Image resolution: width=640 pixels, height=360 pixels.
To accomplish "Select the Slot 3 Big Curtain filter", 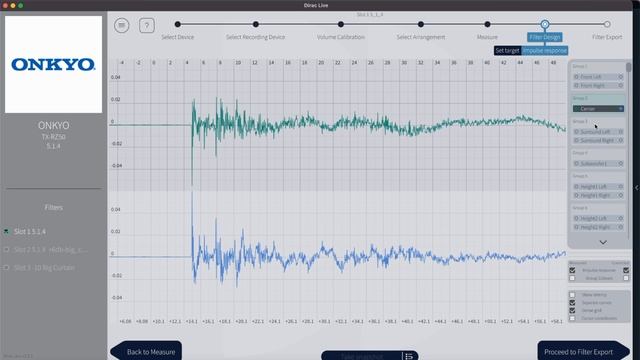I will pos(44,268).
